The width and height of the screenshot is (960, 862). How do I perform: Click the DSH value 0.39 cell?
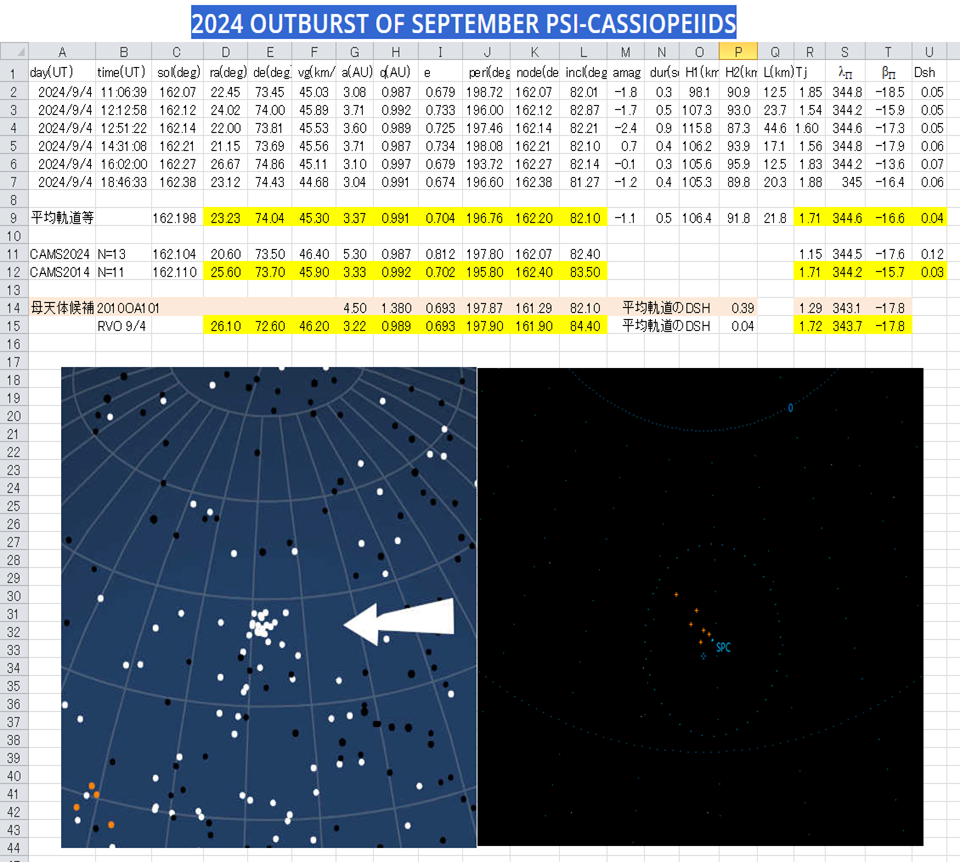[742, 308]
